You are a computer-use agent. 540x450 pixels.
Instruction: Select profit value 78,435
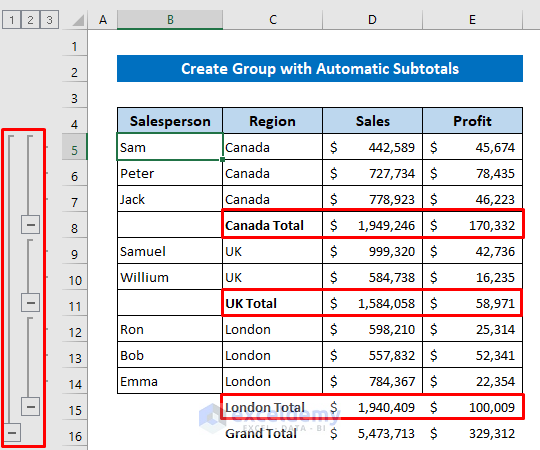click(472, 173)
